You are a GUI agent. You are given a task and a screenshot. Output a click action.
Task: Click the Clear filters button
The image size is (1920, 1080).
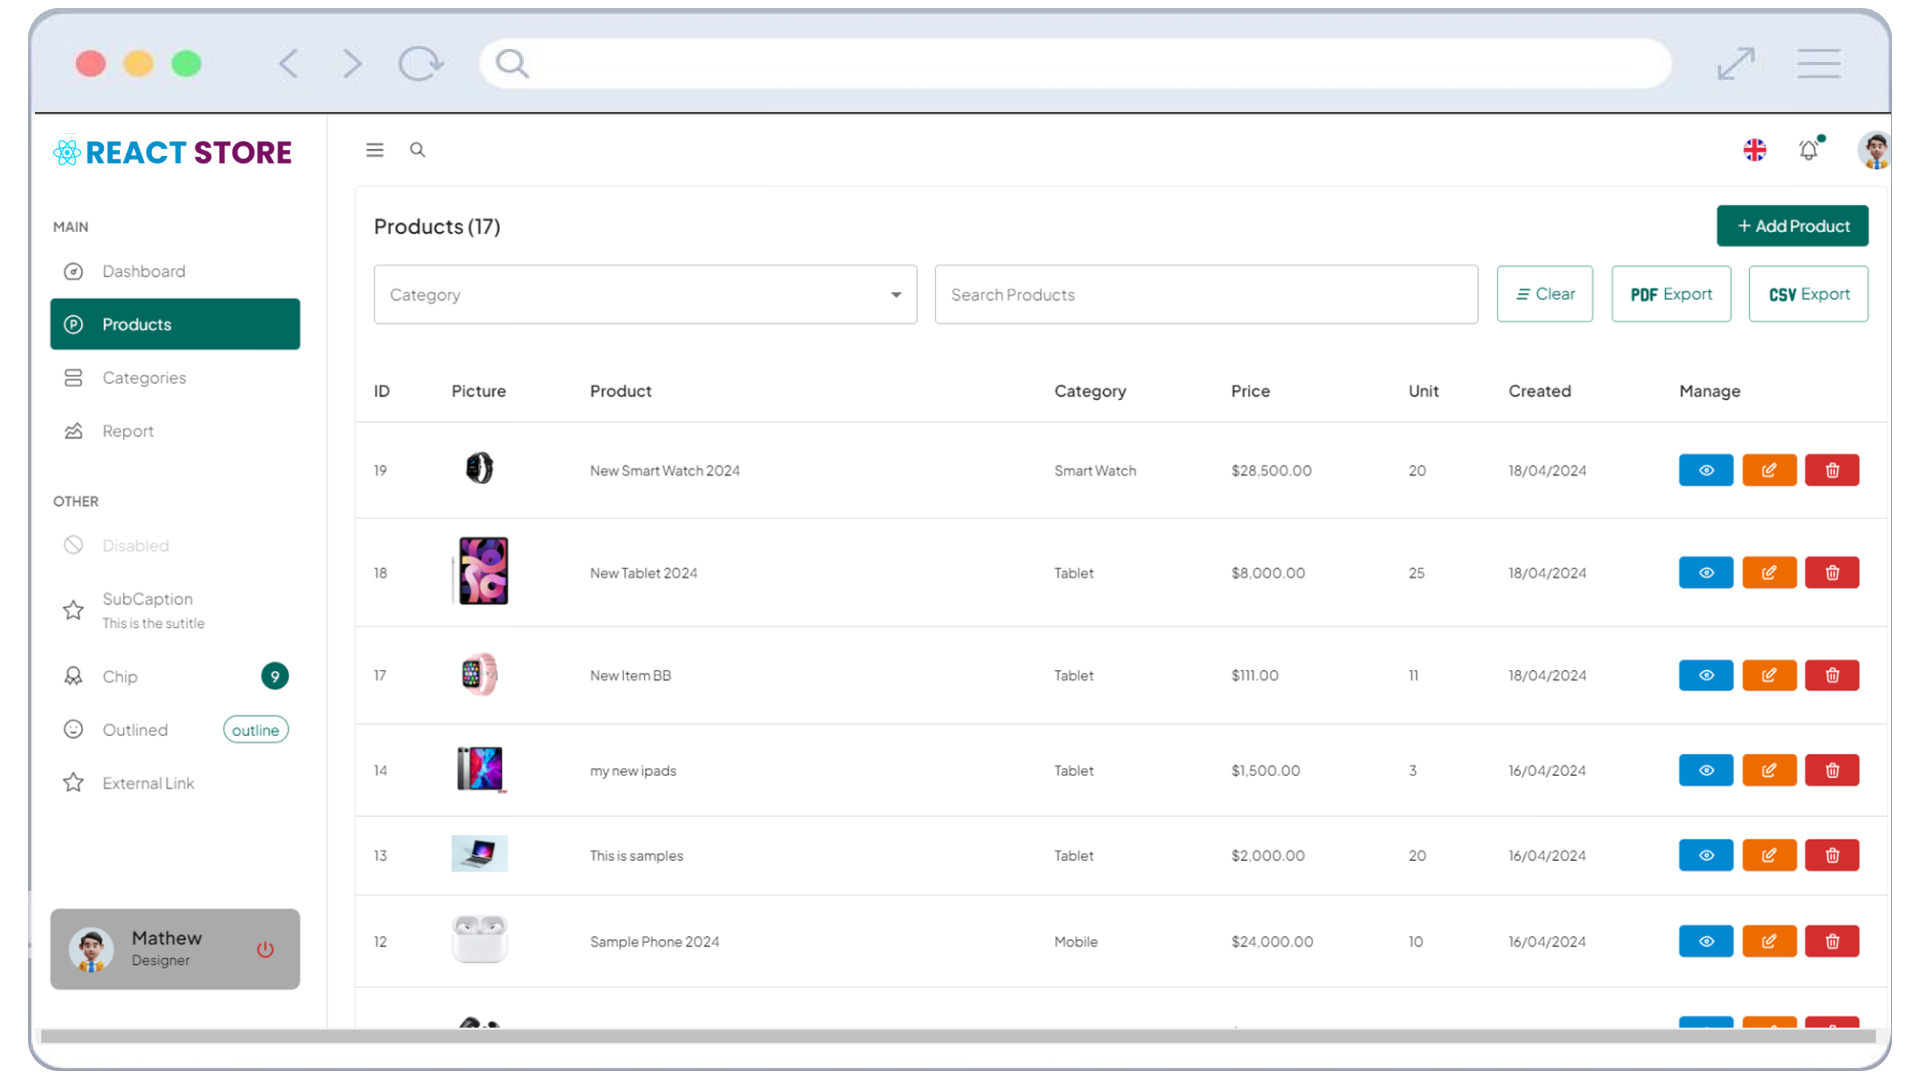click(1545, 294)
